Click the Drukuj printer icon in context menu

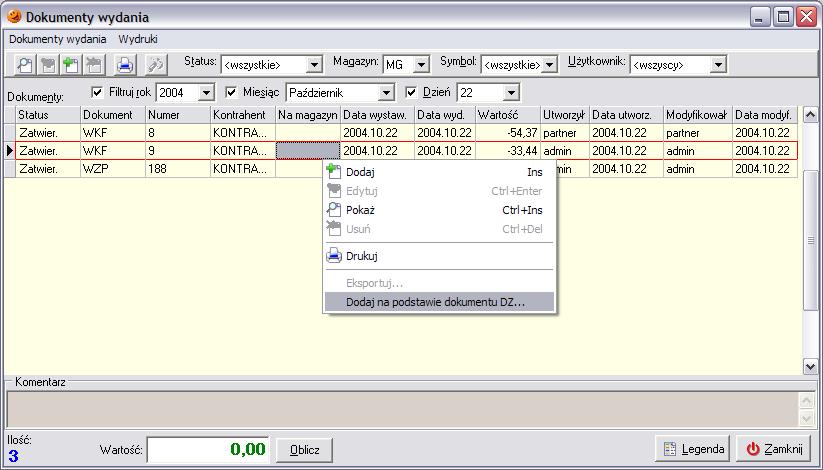[x=333, y=256]
